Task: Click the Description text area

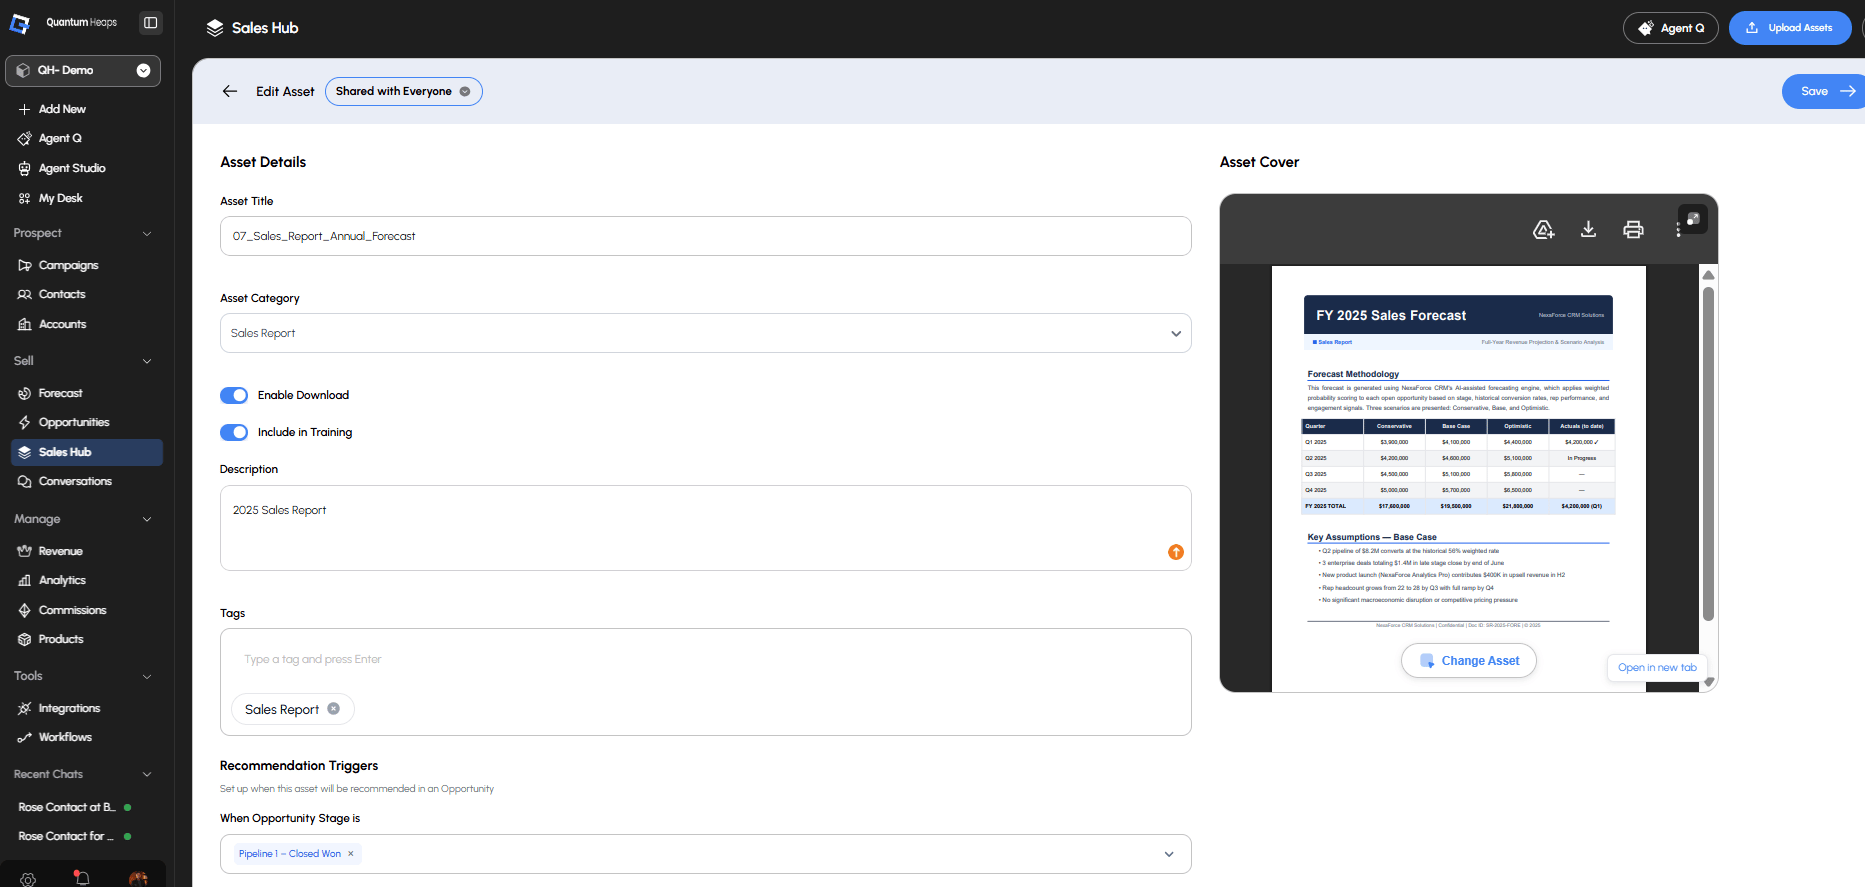Action: click(x=705, y=528)
